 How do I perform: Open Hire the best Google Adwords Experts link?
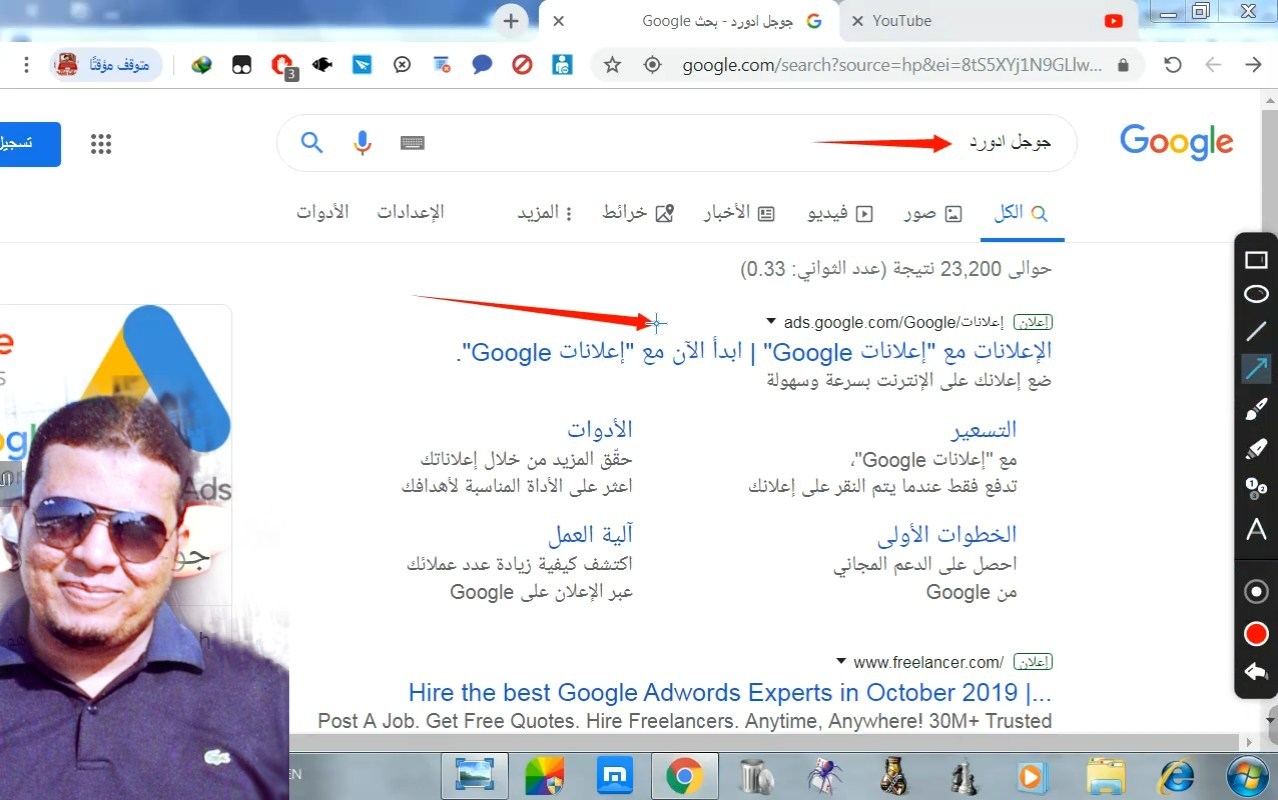point(730,692)
